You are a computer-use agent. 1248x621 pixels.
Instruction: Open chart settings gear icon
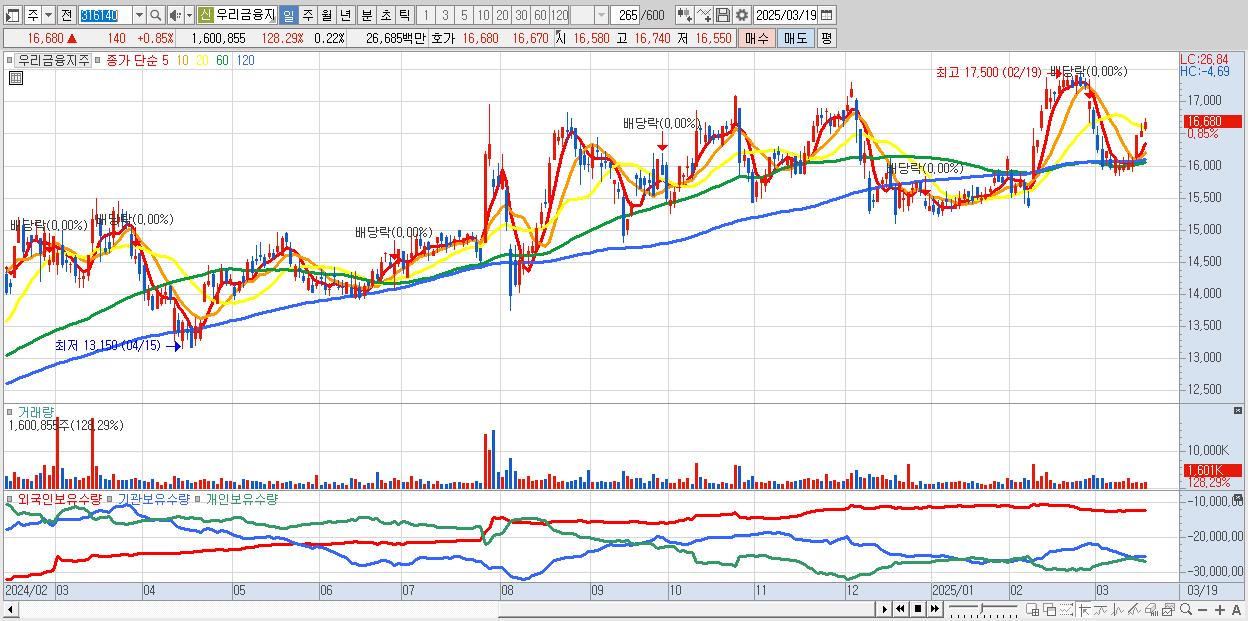741,15
